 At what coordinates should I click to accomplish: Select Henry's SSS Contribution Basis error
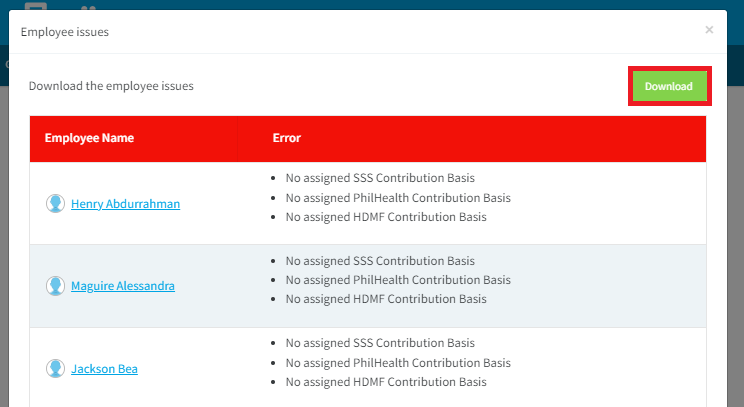380,178
